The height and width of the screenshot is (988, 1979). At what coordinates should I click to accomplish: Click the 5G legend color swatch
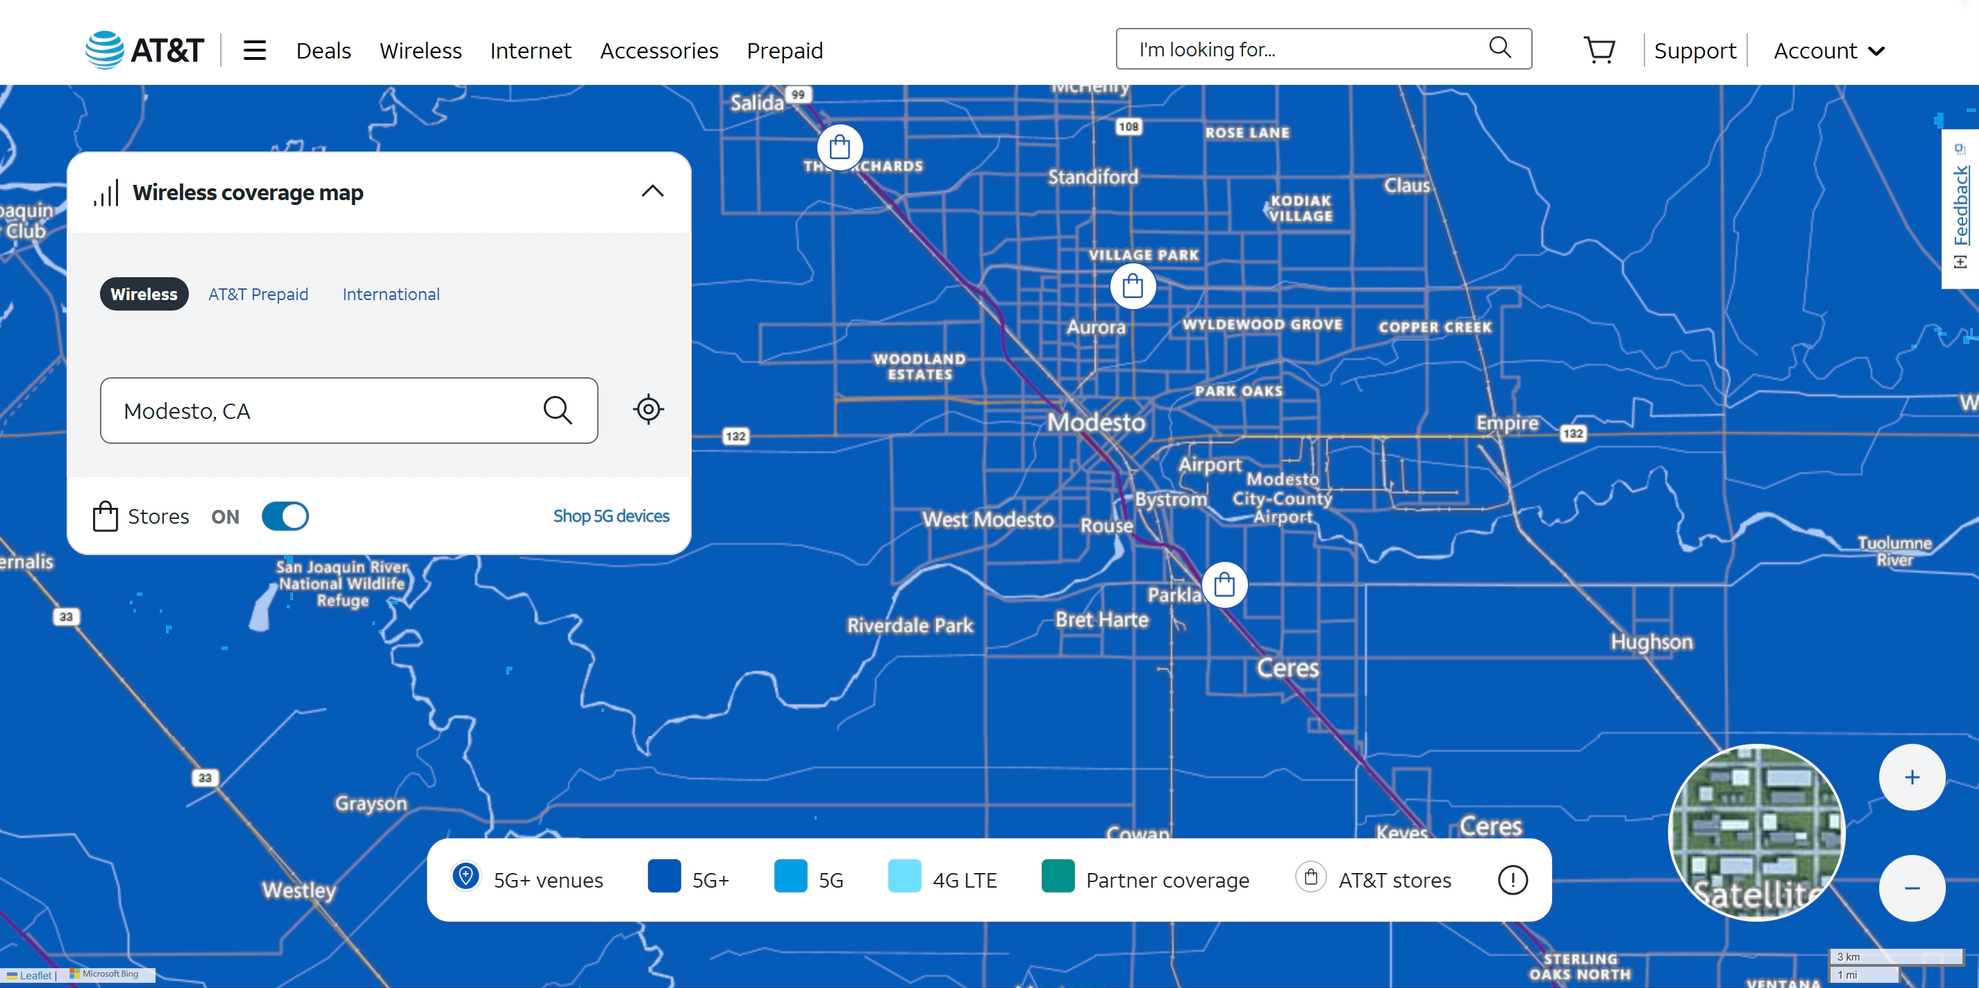pyautogui.click(x=790, y=877)
